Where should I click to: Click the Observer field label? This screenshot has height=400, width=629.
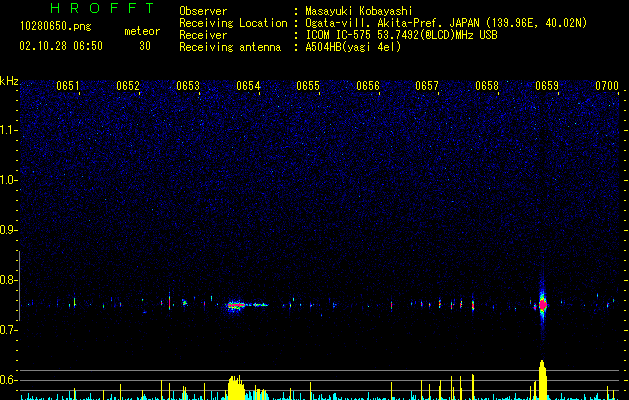tap(203, 11)
